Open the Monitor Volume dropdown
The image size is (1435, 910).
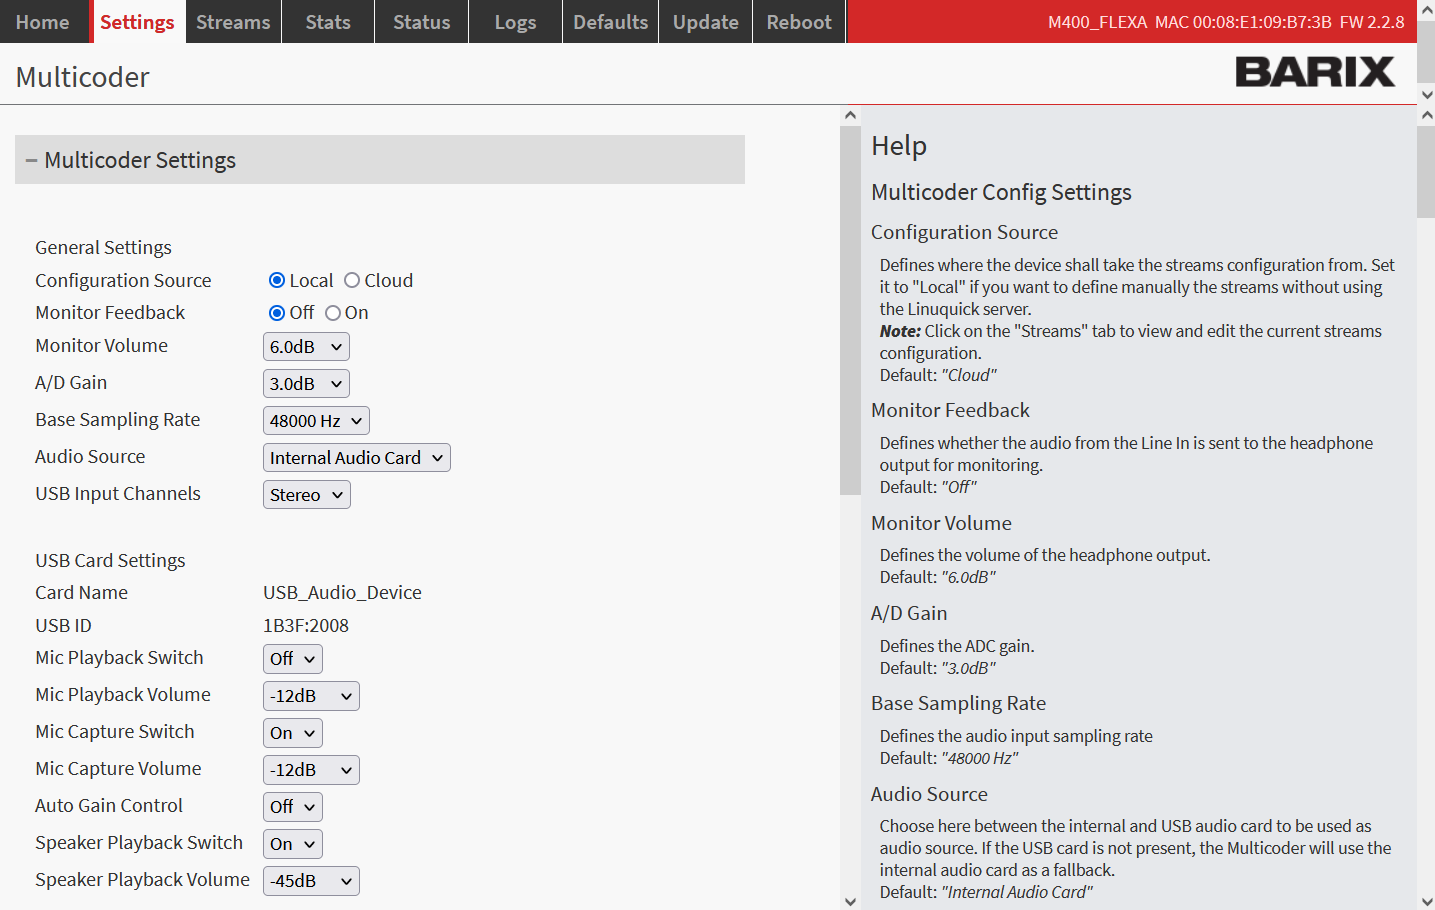pyautogui.click(x=306, y=347)
